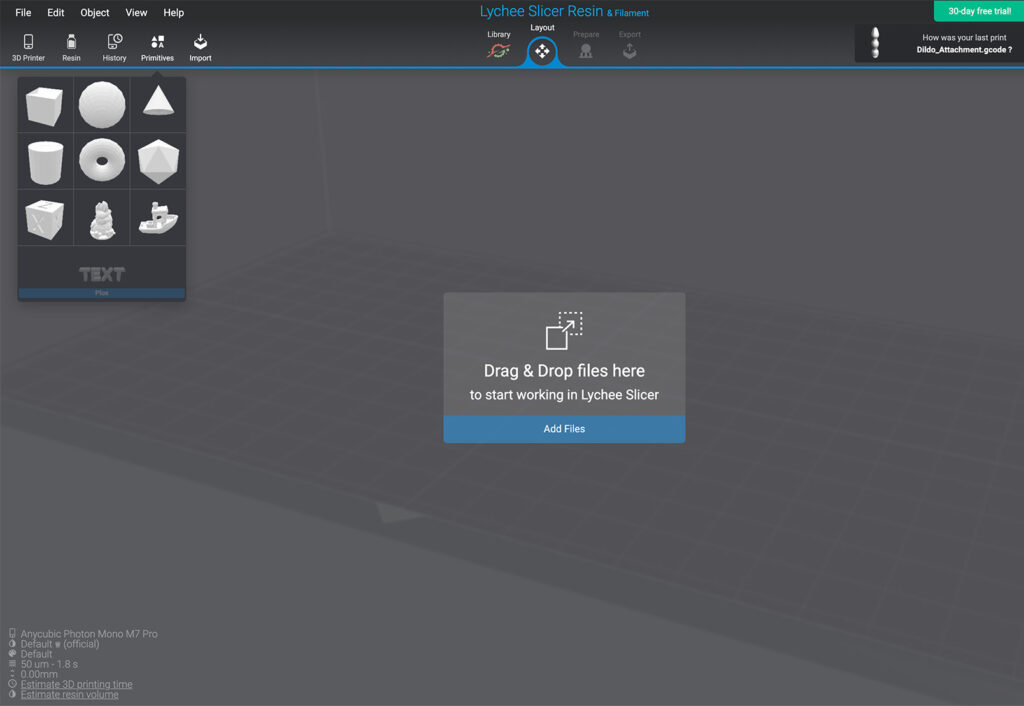Add the cone primitive

pos(158,102)
